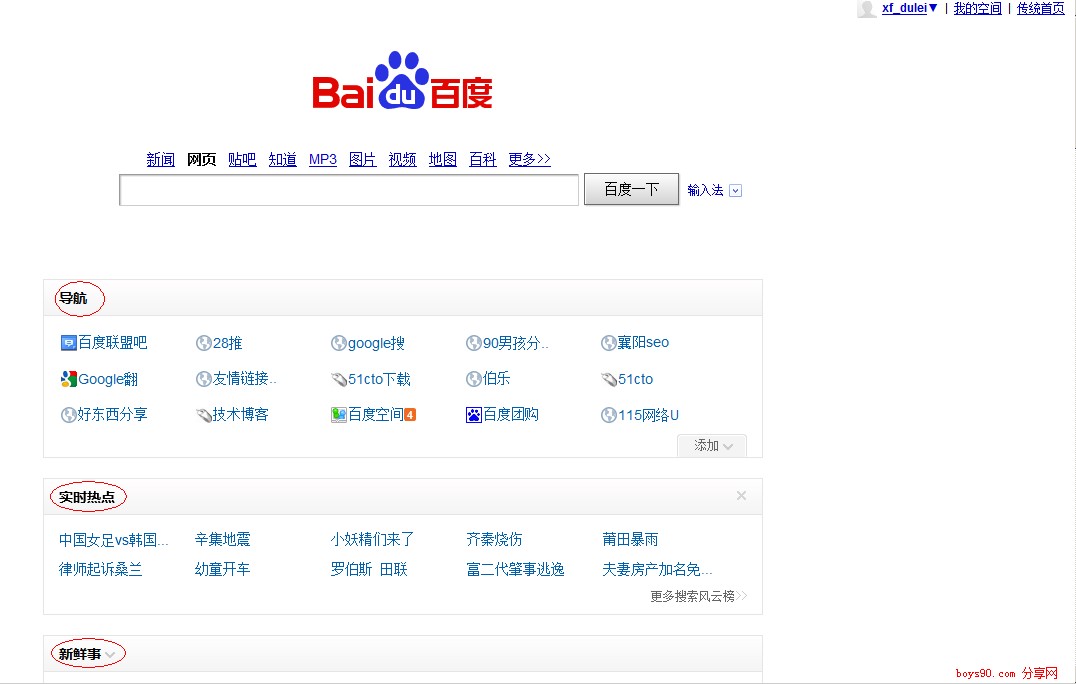The image size is (1076, 684).
Task: Expand the 新鲜事 section chevron
Action: click(111, 654)
